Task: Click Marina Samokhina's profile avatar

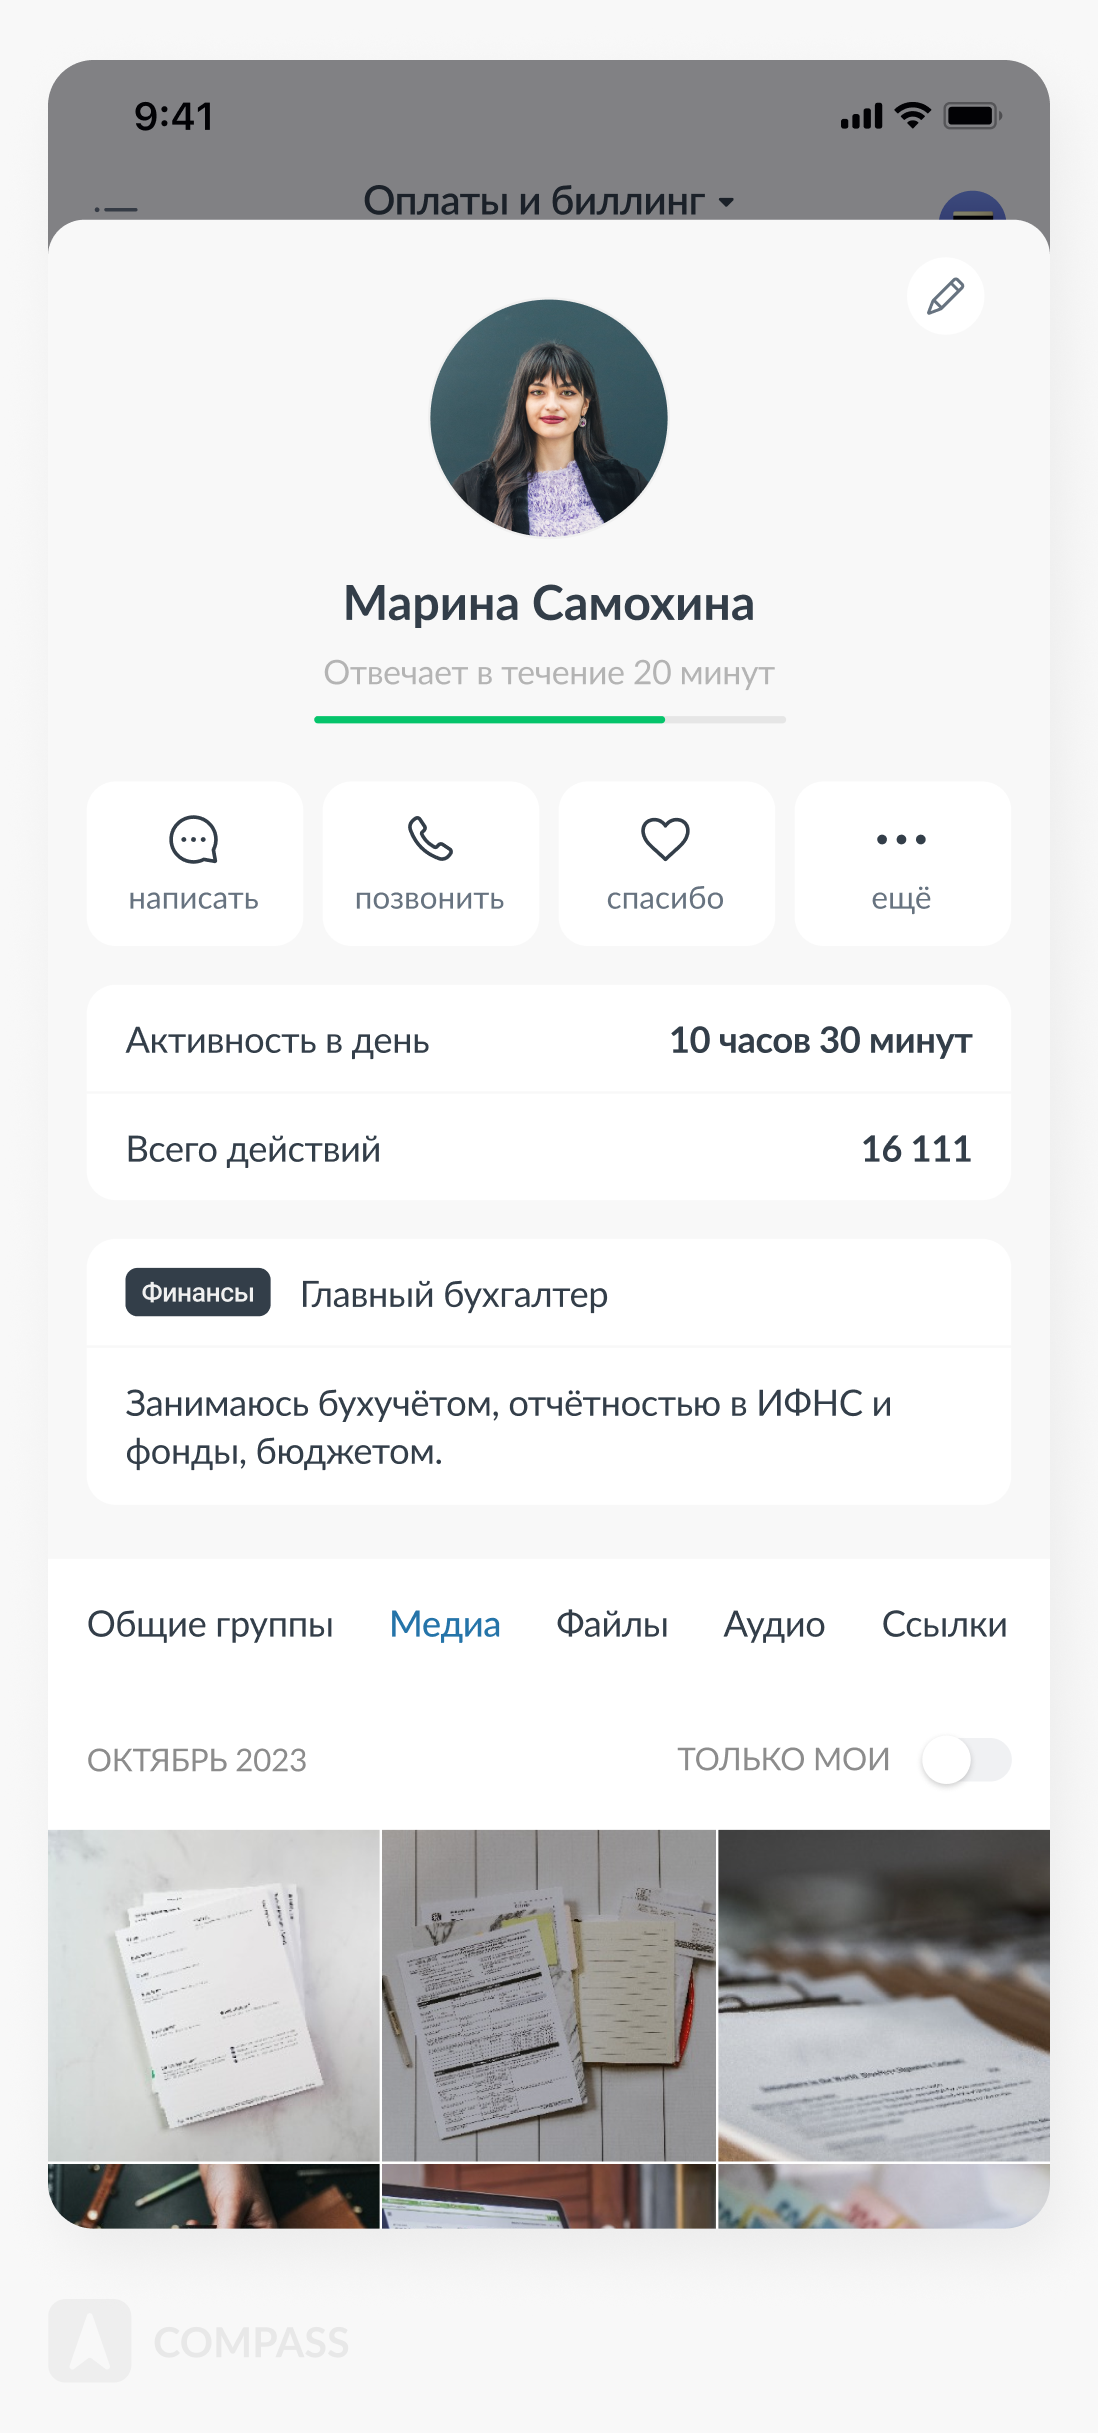Action: pos(549,418)
